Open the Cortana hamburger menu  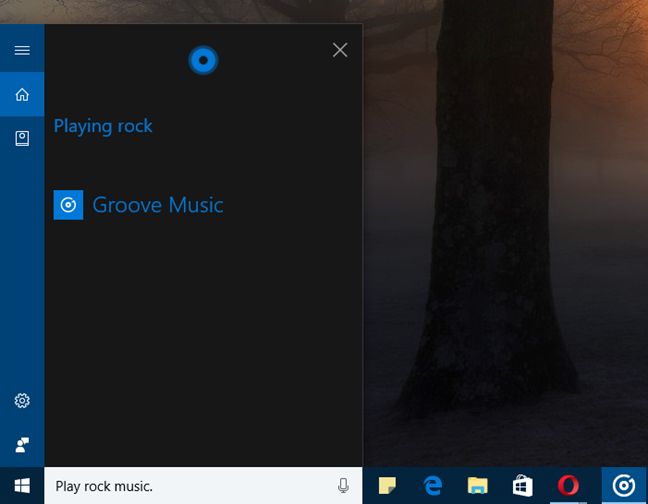(22, 50)
